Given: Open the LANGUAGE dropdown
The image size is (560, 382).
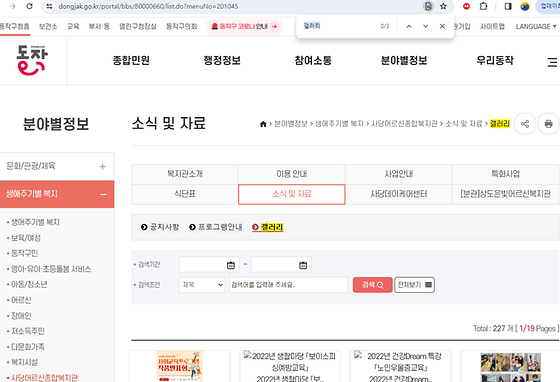Looking at the screenshot, I should coord(536,26).
